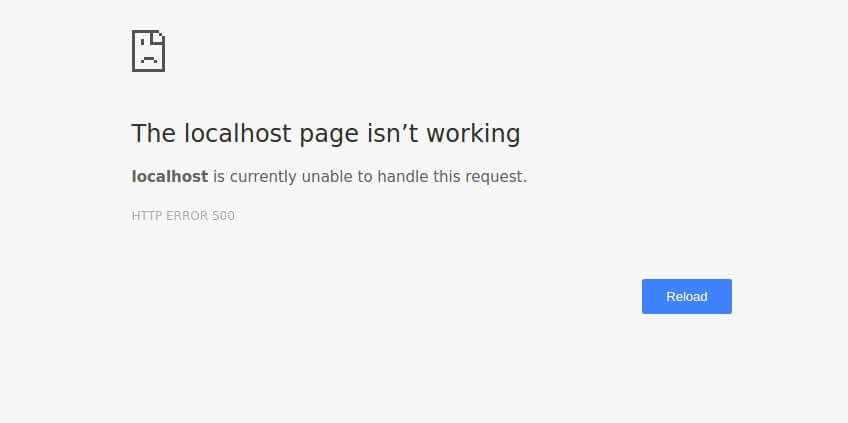The image size is (848, 423).
Task: Click the words "this request" in the description
Action: 478,177
